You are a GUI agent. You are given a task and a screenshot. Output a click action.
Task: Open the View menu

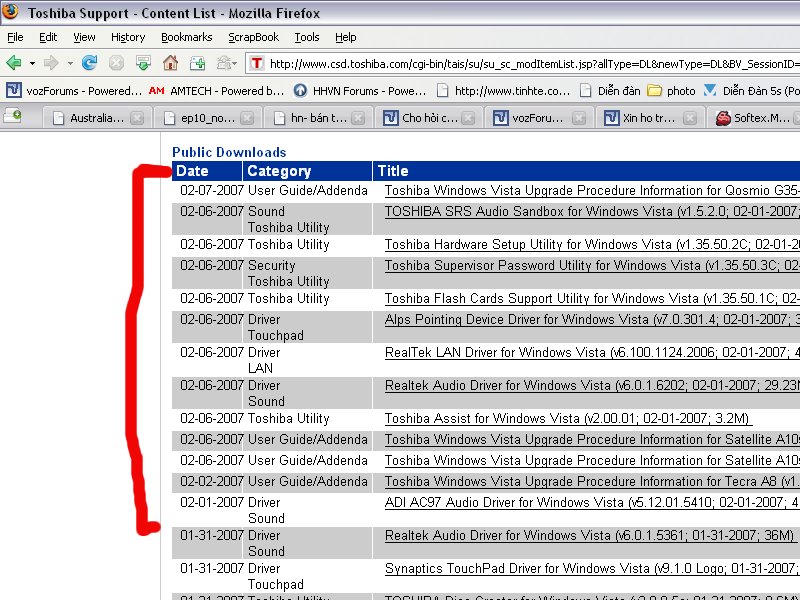click(x=84, y=37)
